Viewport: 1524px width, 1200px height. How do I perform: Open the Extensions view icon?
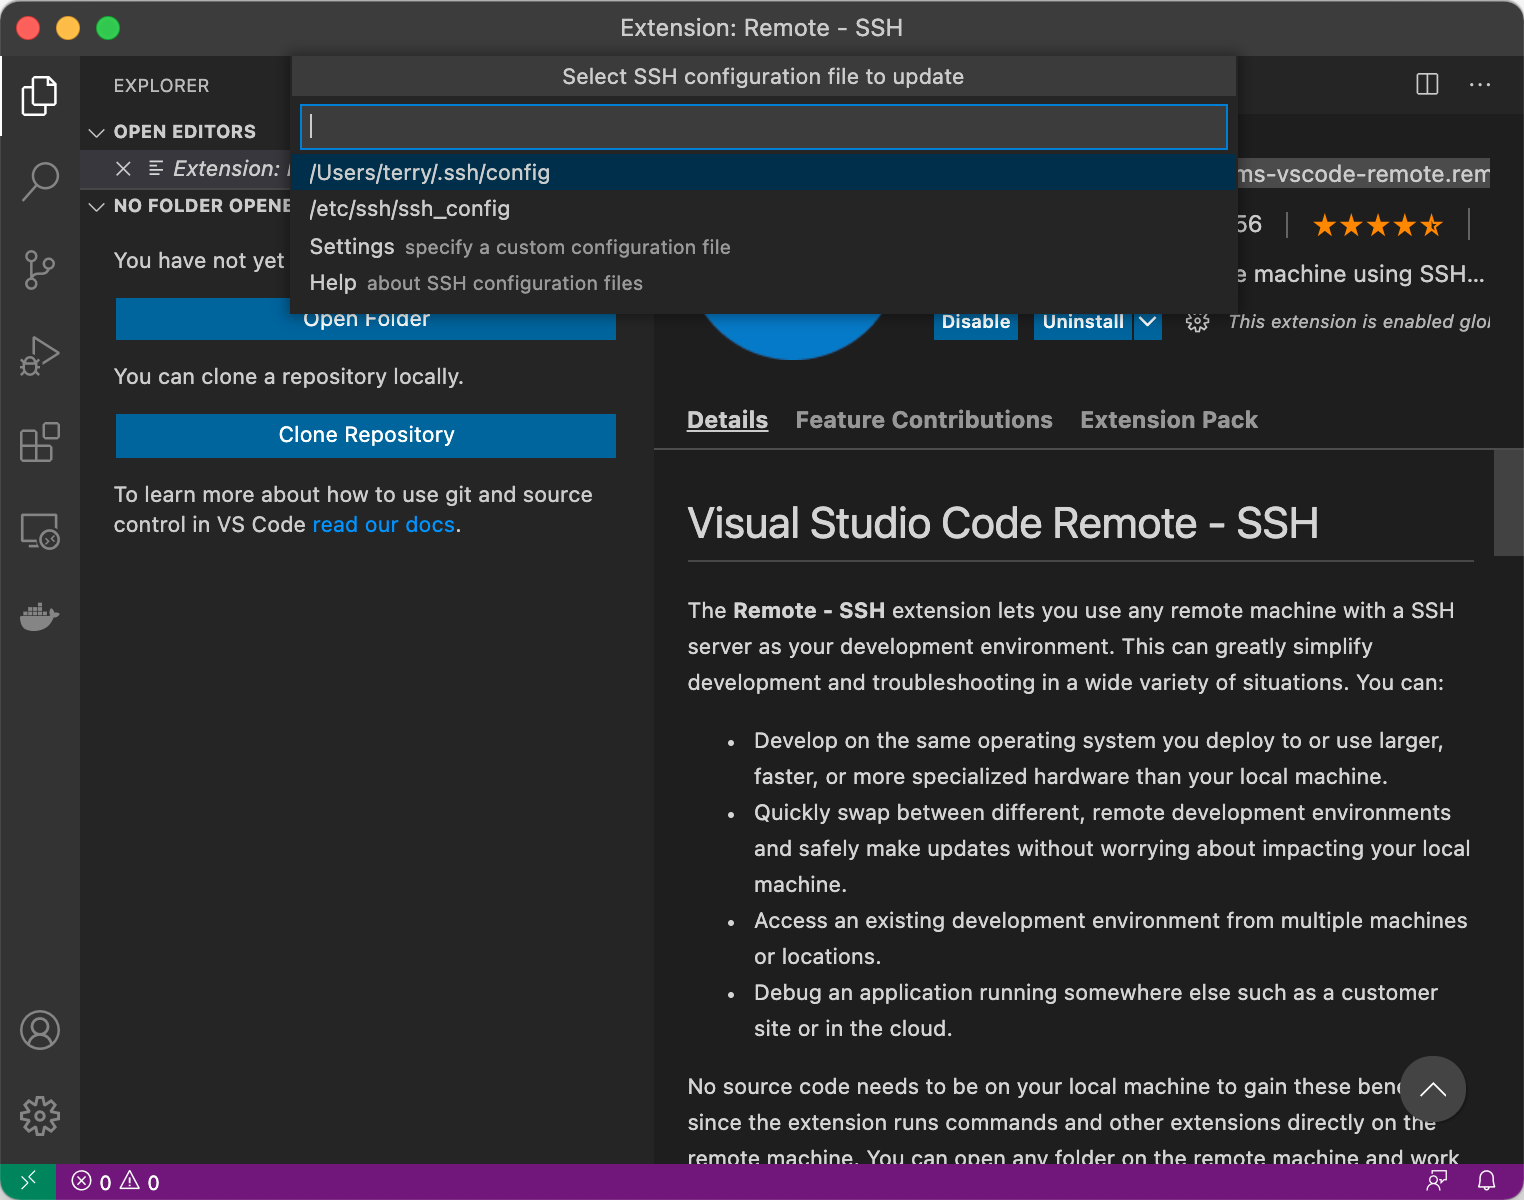coord(40,442)
